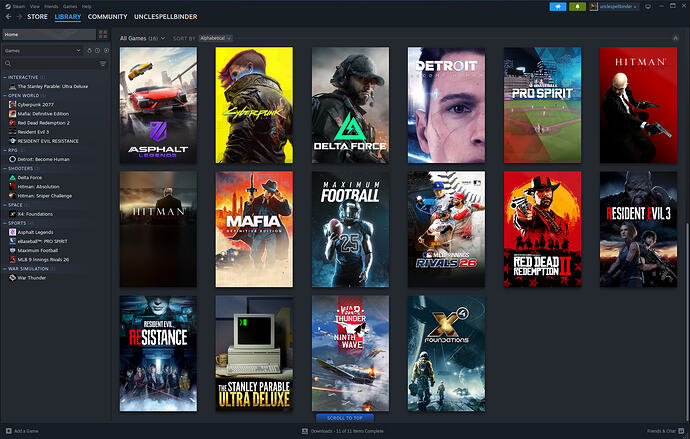Go back with the left arrow navigation icon

[8, 17]
